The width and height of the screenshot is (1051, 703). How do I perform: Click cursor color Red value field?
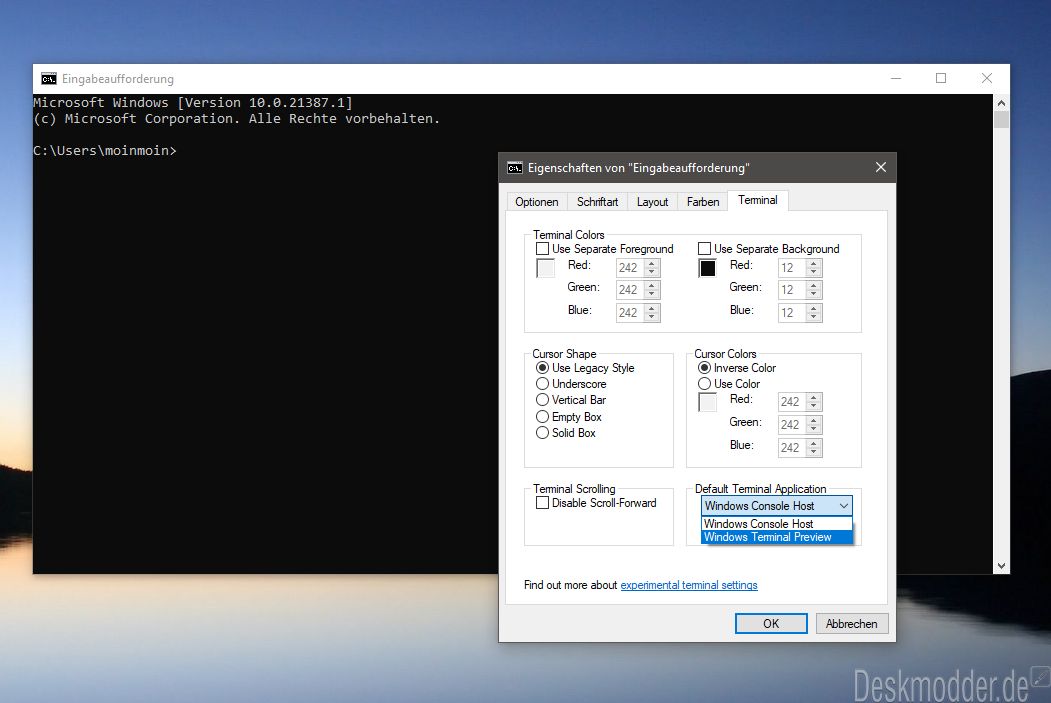[792, 402]
